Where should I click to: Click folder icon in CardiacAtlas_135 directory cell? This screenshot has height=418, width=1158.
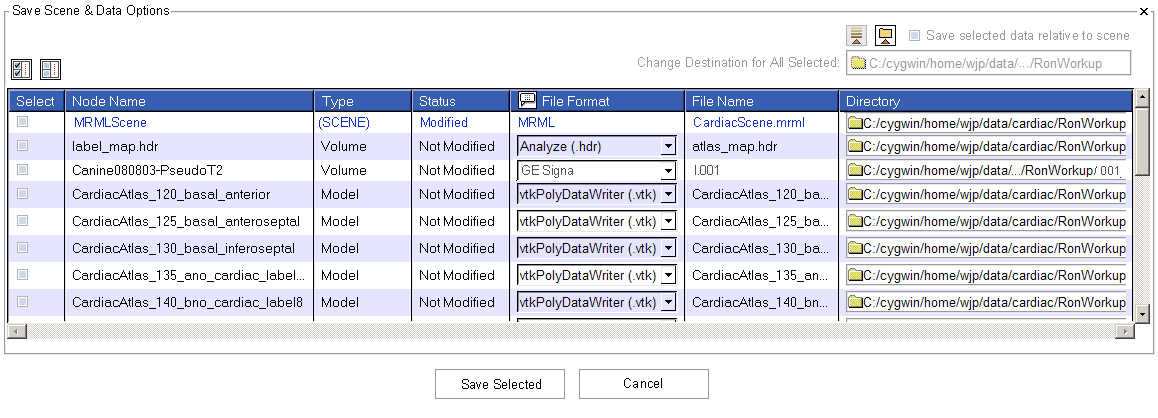coord(855,275)
